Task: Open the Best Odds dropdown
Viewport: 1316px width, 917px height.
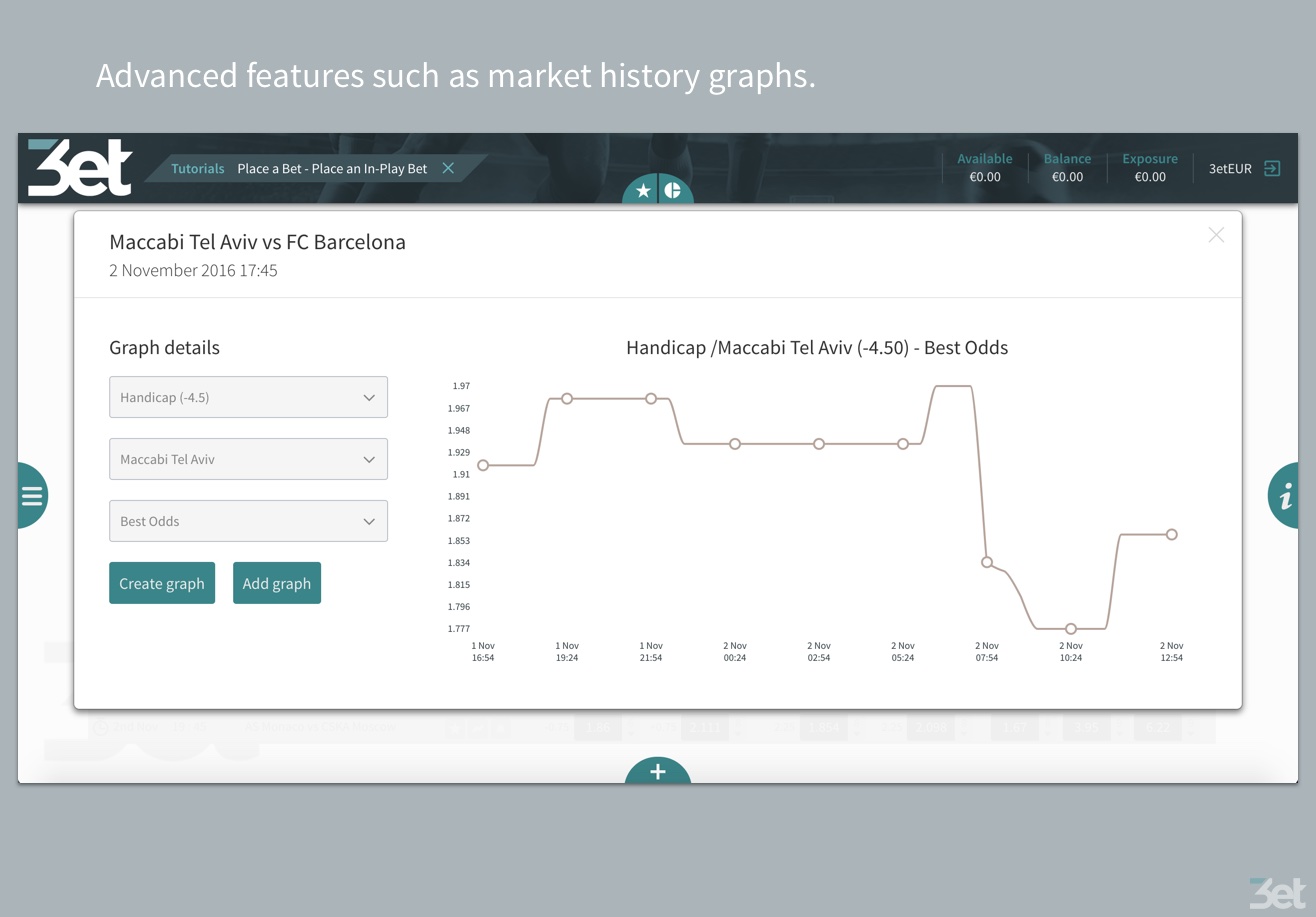Action: point(248,521)
